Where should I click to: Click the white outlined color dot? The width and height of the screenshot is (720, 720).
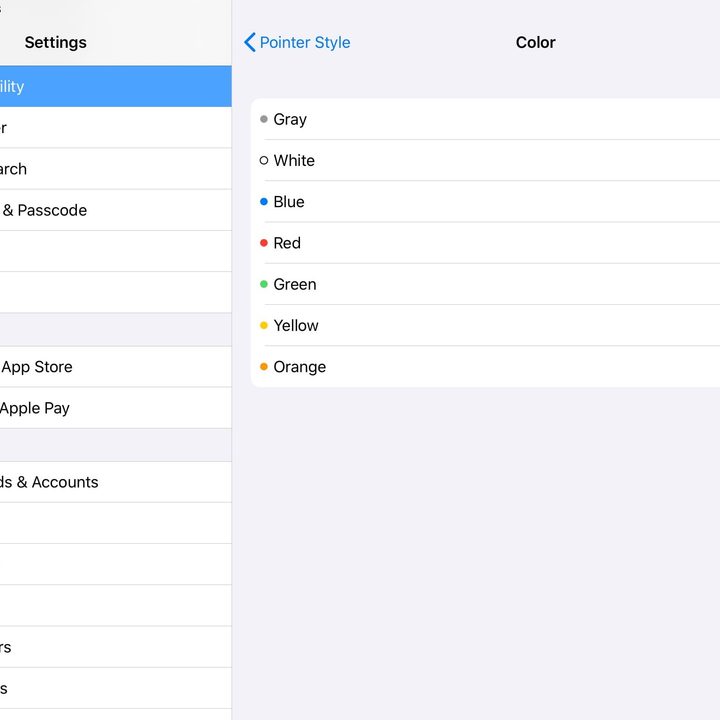coord(264,160)
